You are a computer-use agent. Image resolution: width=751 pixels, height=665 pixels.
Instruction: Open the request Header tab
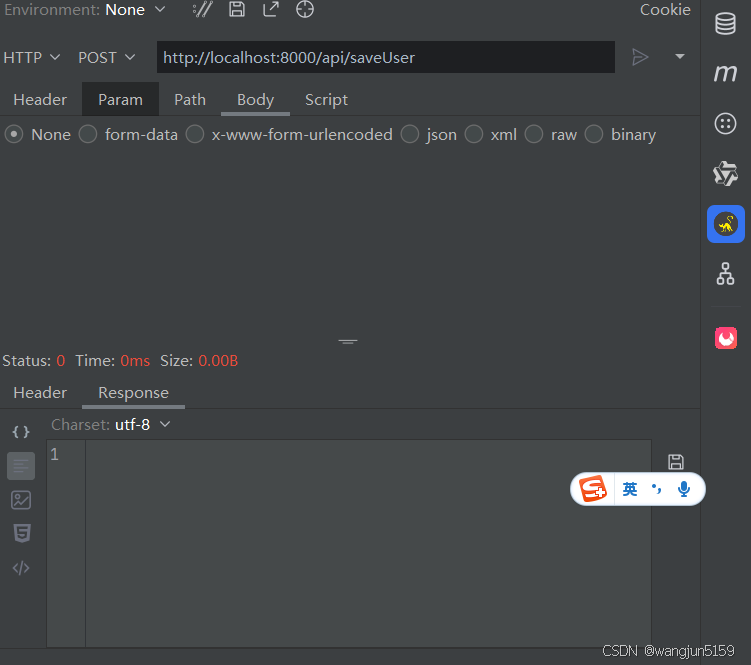[40, 100]
